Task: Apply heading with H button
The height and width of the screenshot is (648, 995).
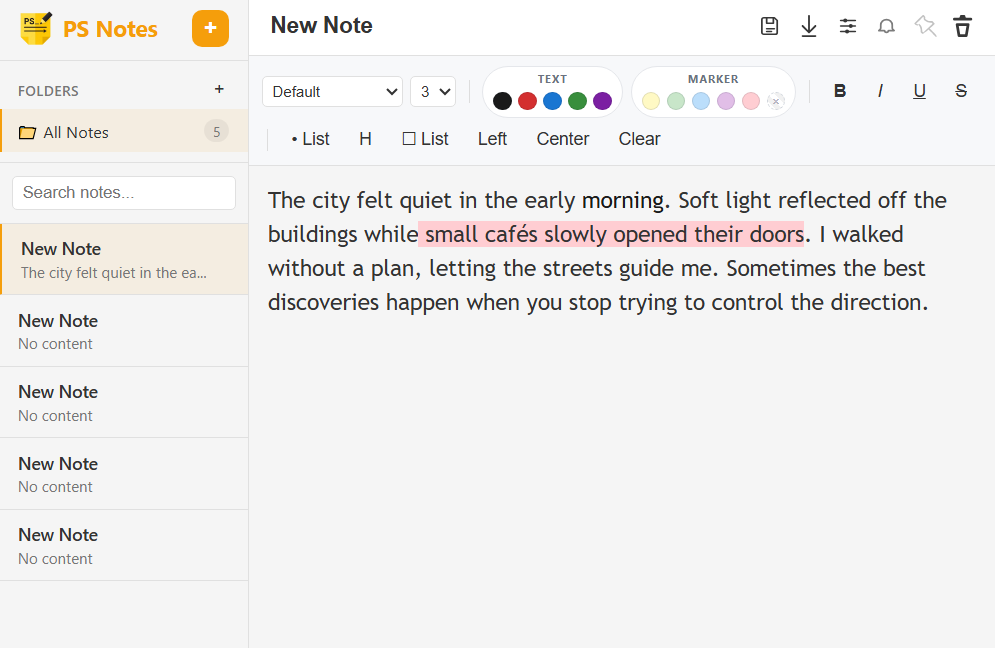Action: 366,139
